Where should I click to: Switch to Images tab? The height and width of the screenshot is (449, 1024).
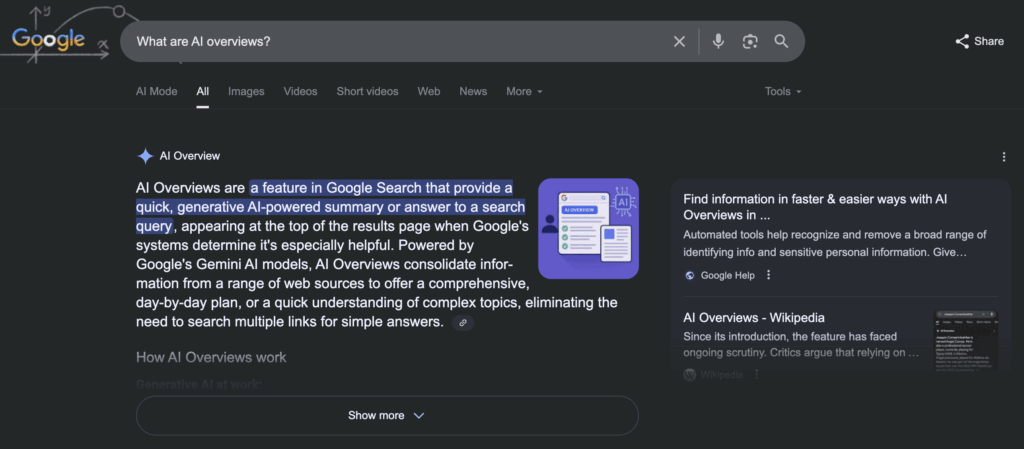pyautogui.click(x=246, y=91)
